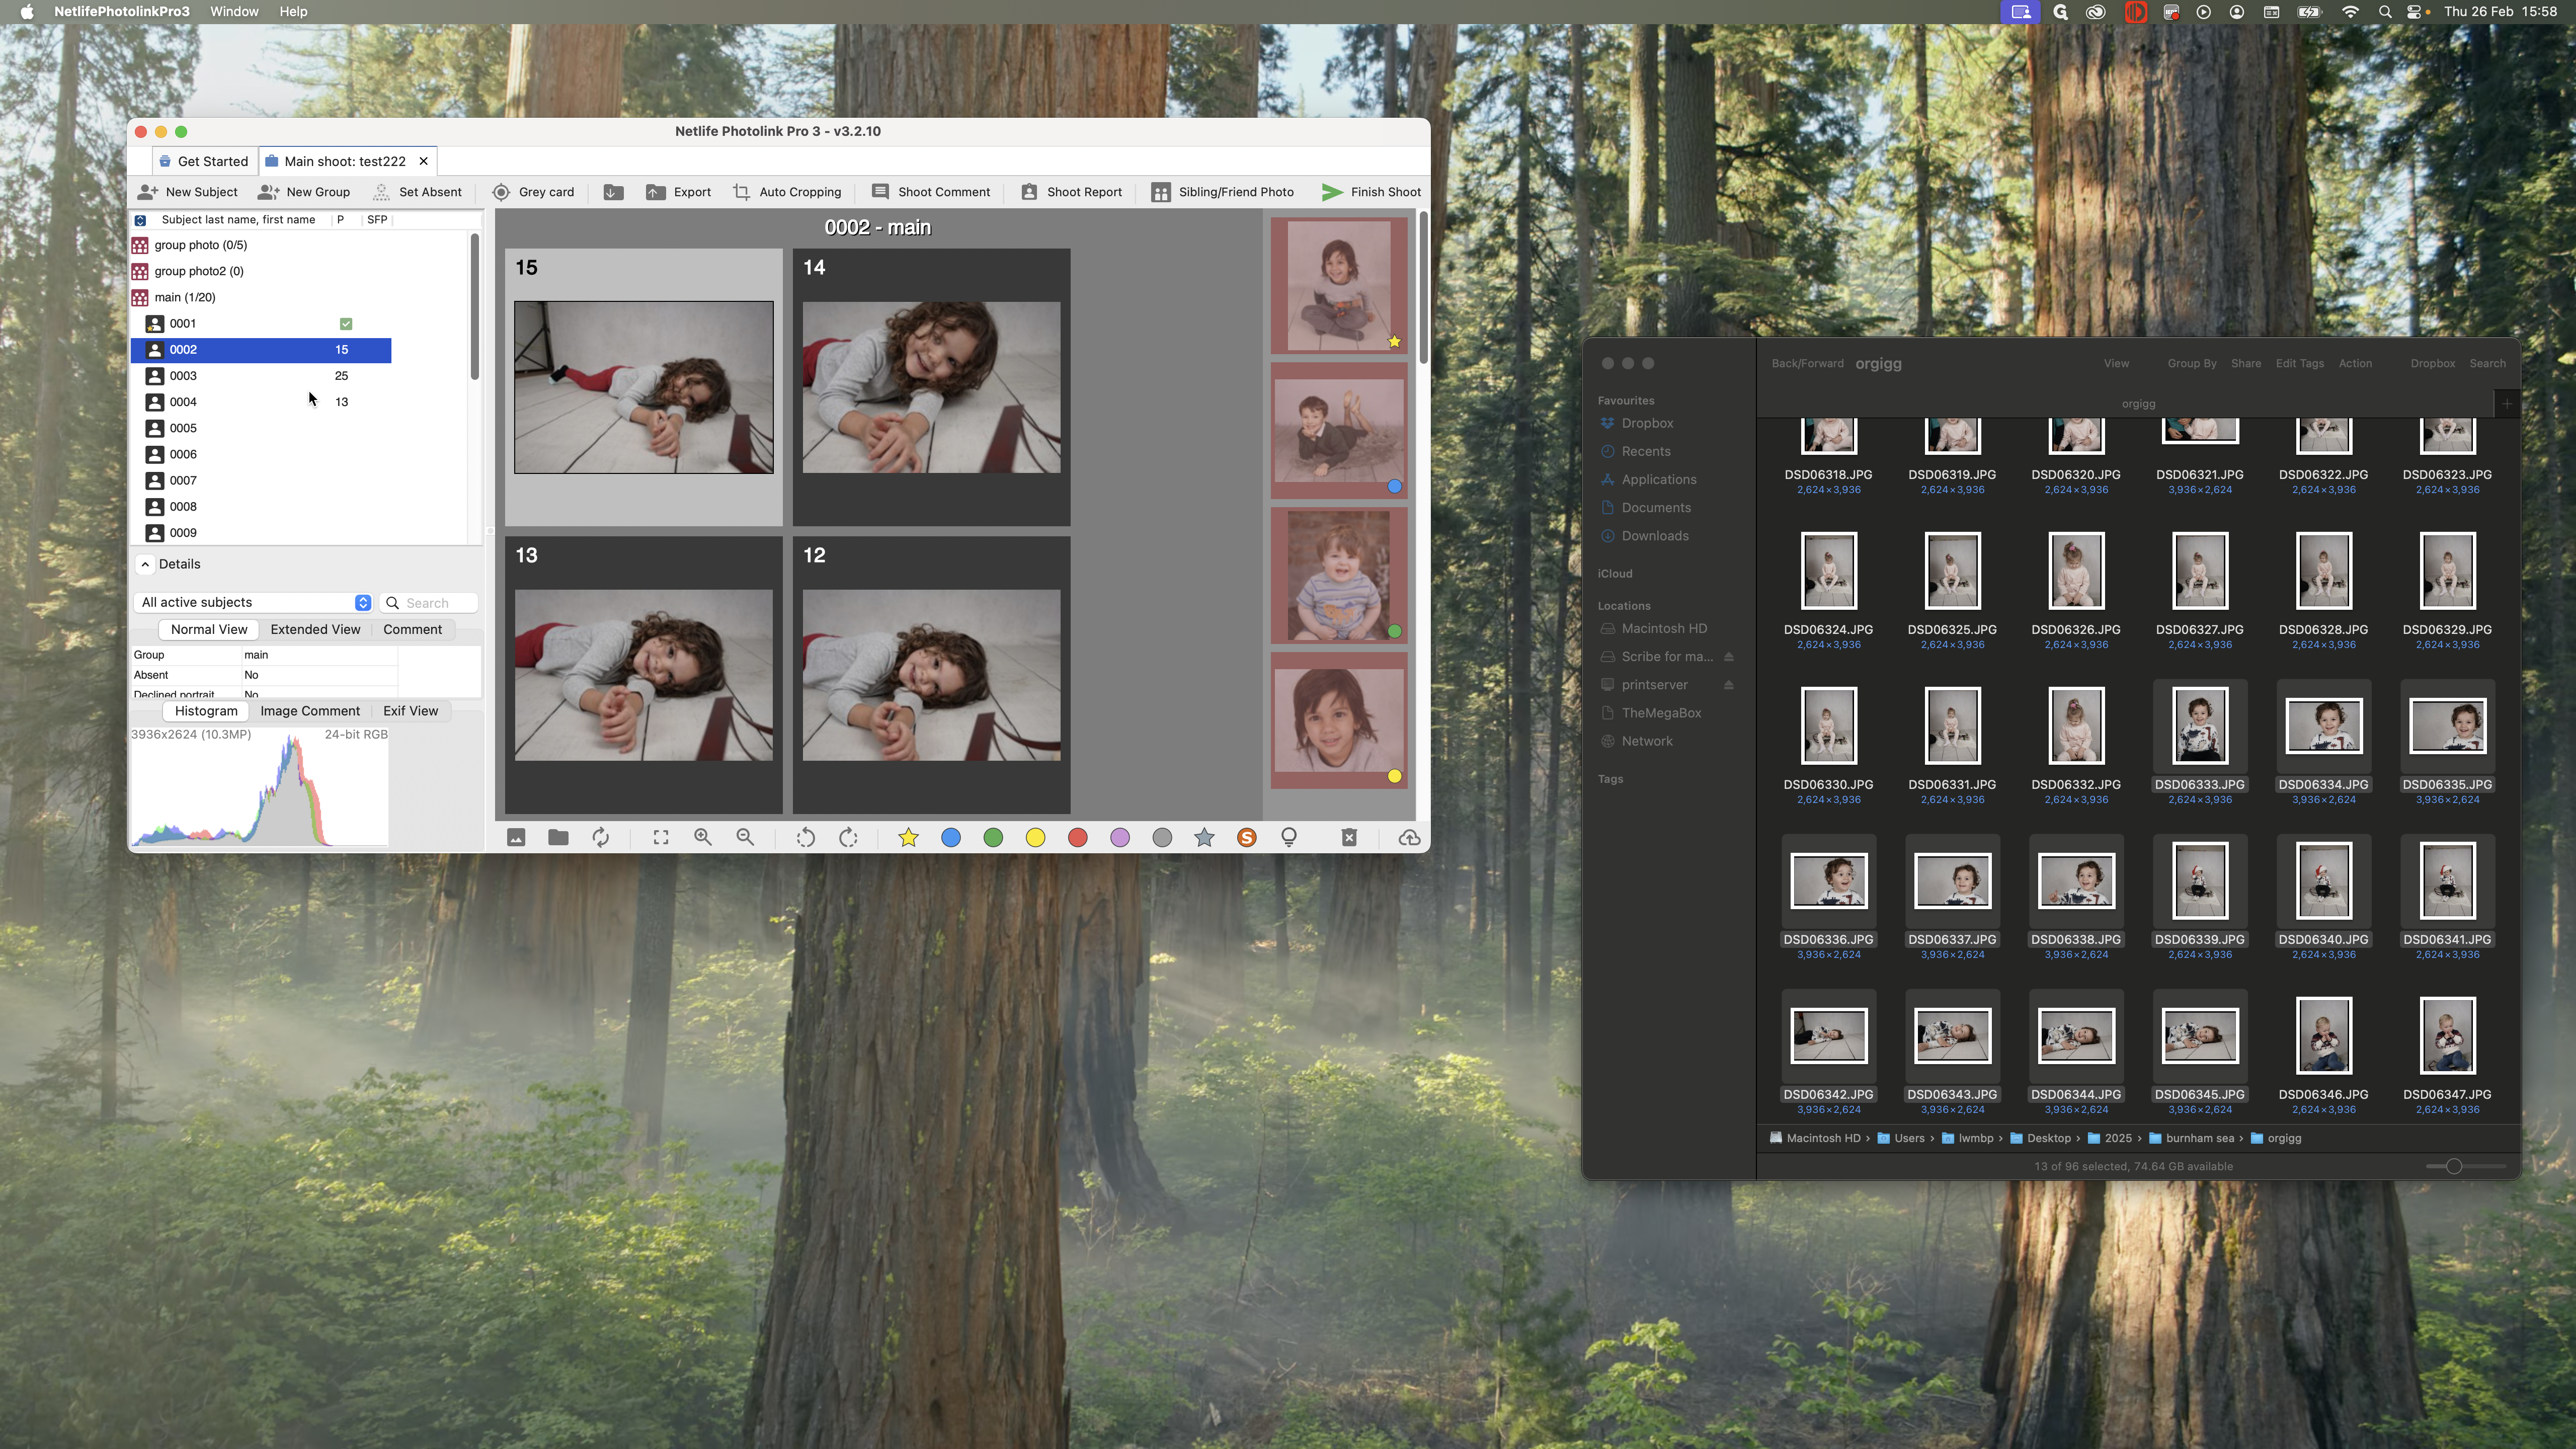Click the zoom in magnifier icon

coord(703,837)
